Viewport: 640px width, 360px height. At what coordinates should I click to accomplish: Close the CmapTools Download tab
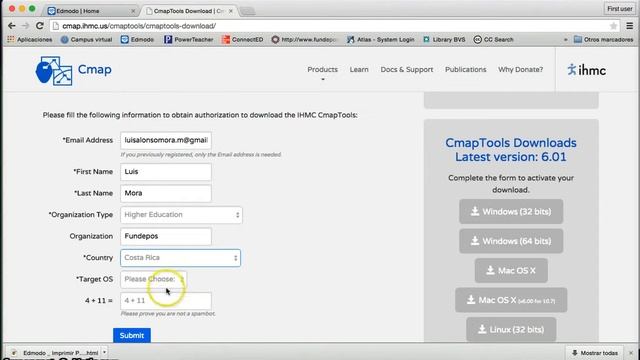[x=231, y=11]
